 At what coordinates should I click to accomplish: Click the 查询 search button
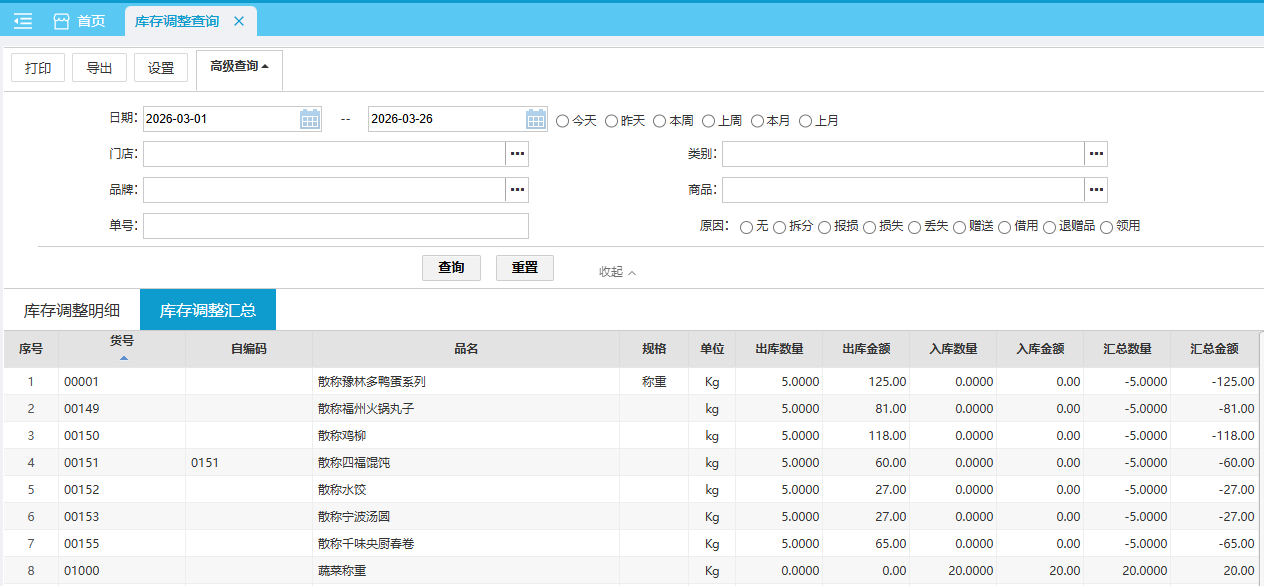point(451,268)
